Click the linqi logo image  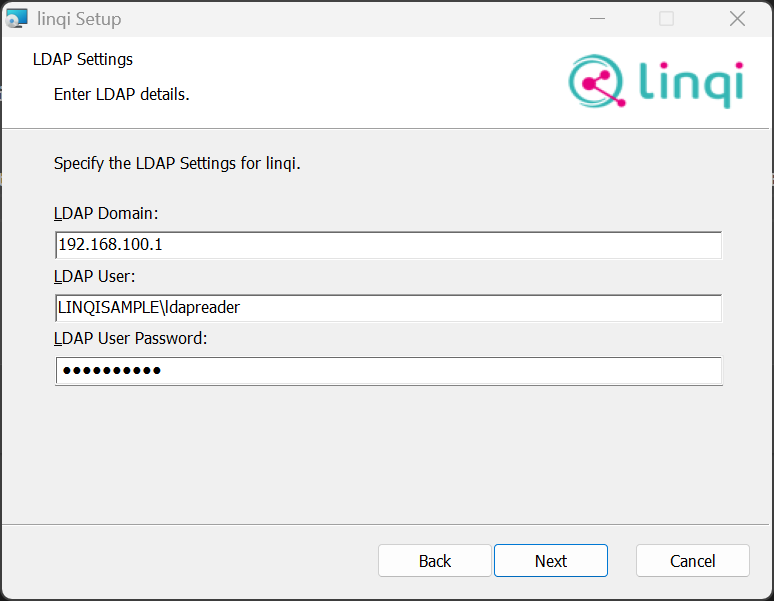coord(656,81)
